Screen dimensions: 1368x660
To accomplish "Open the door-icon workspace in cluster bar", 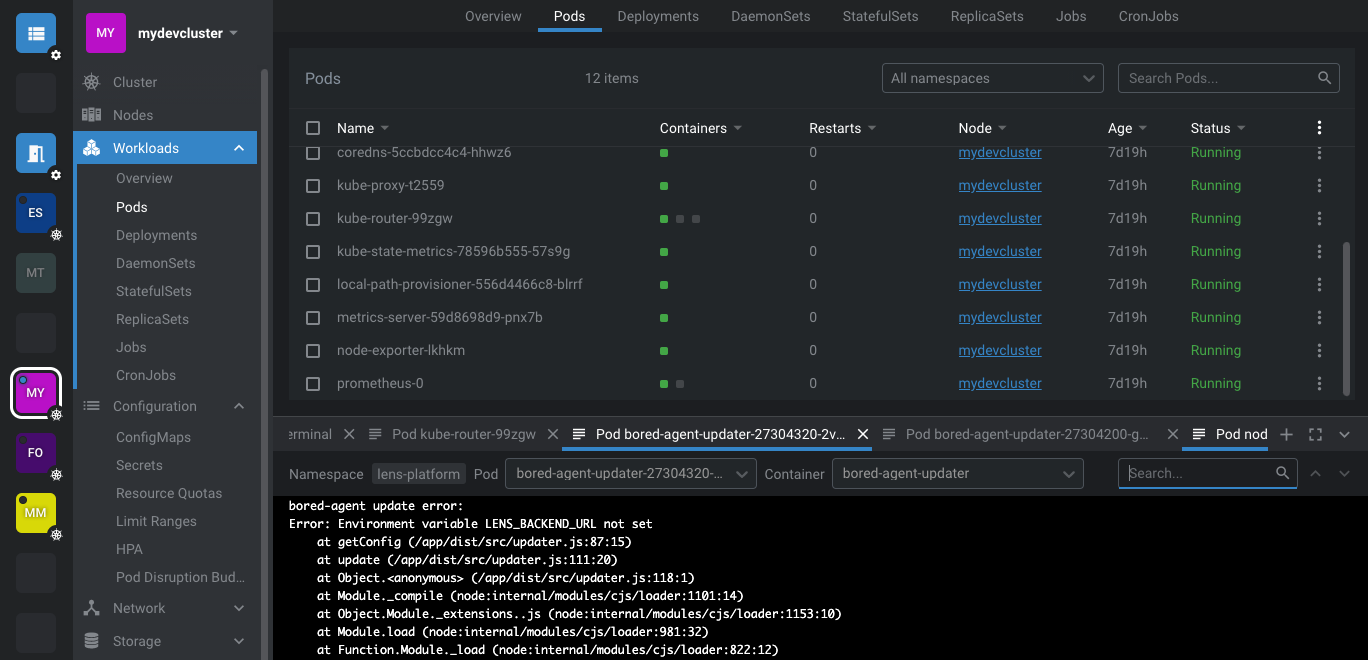I will tap(36, 153).
